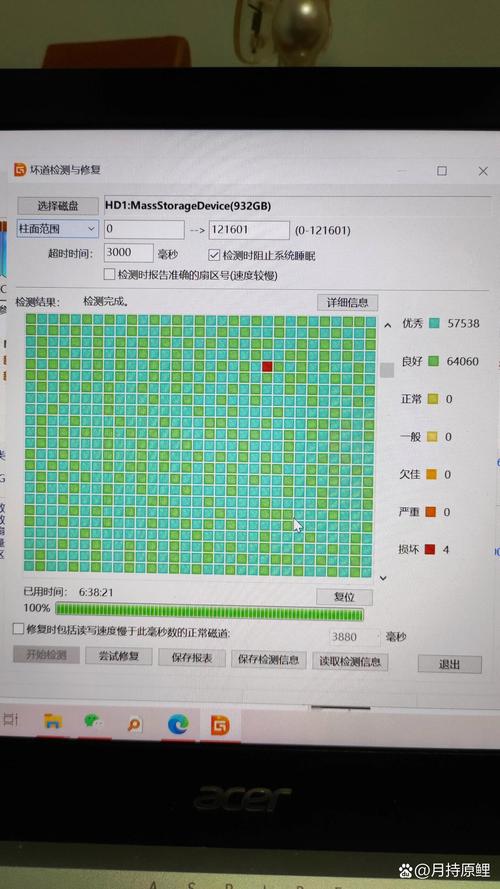Click 尝试修复 to attempt repair
500x889 pixels.
point(118,656)
